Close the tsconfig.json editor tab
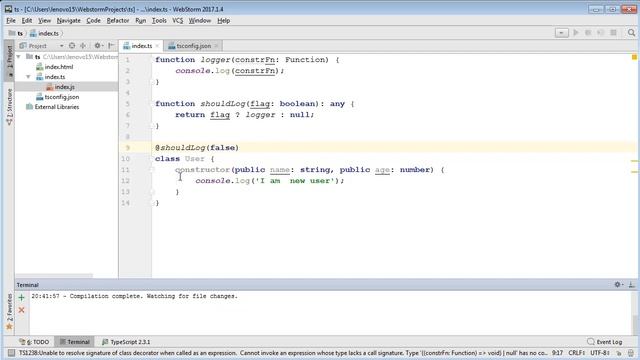Viewport: 640px width, 360px height. [216, 46]
